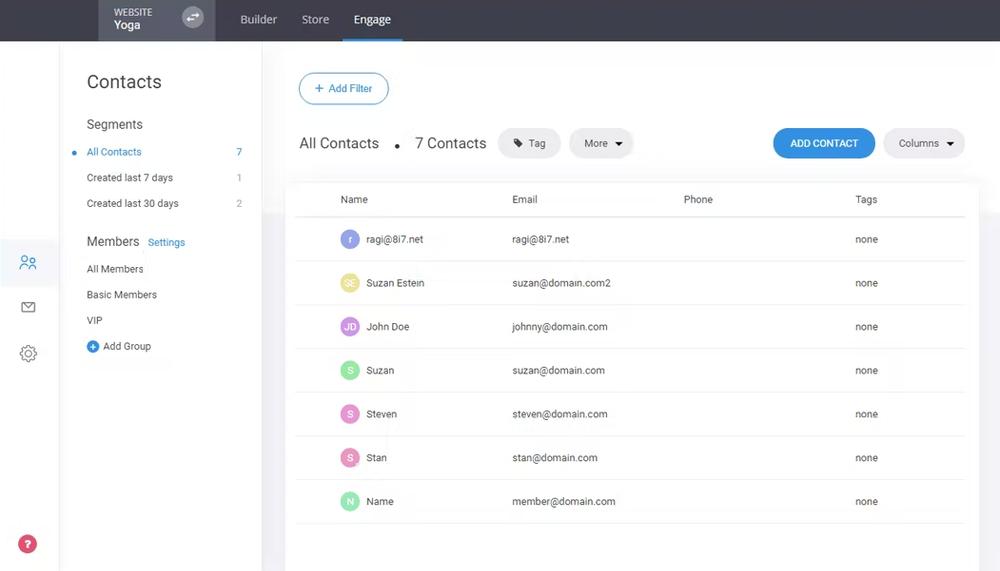
Task: Open Members Settings link
Action: pyautogui.click(x=166, y=242)
